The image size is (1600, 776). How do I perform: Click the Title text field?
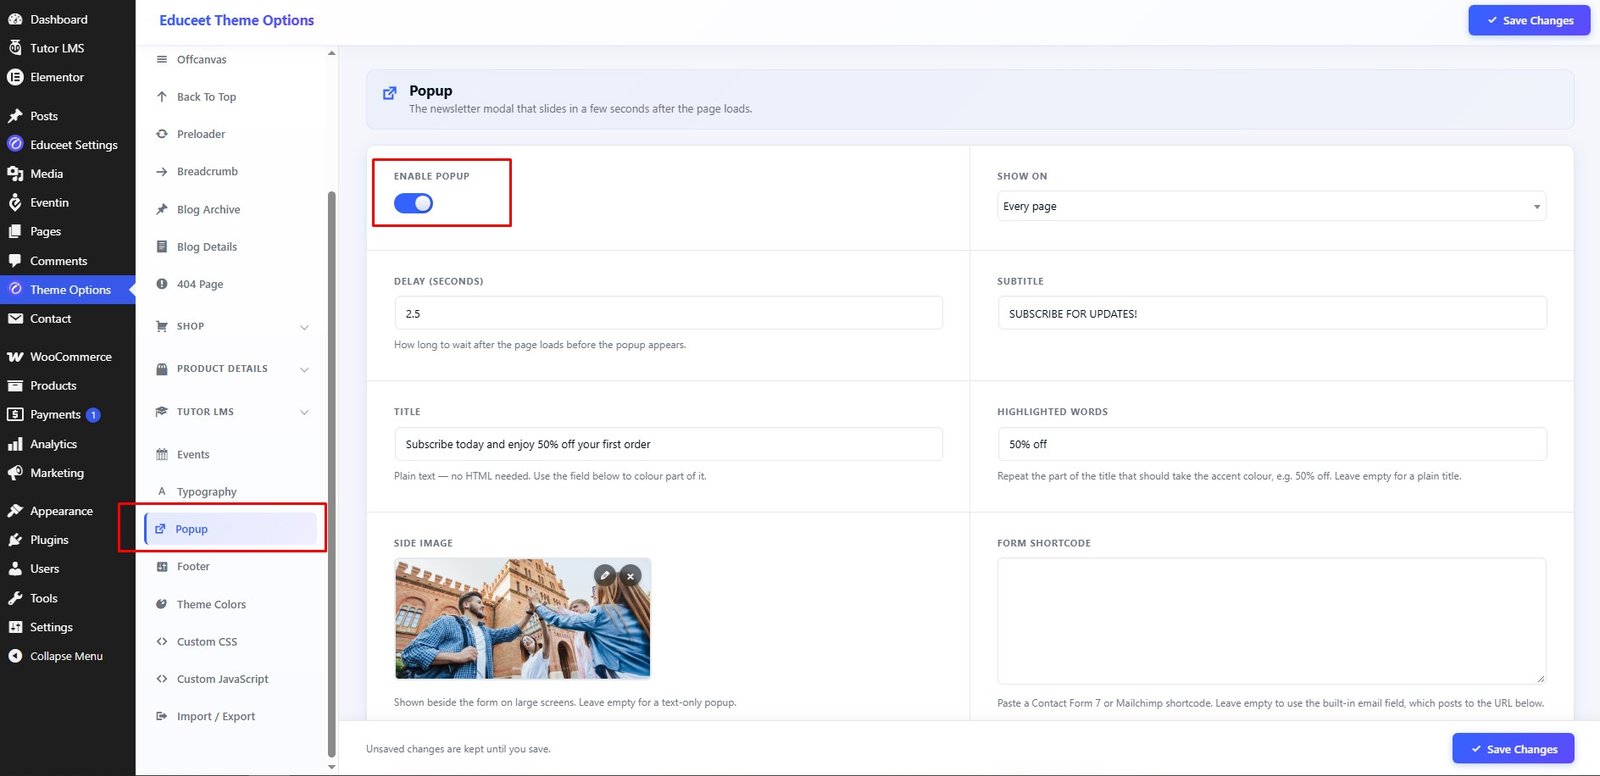click(x=668, y=444)
